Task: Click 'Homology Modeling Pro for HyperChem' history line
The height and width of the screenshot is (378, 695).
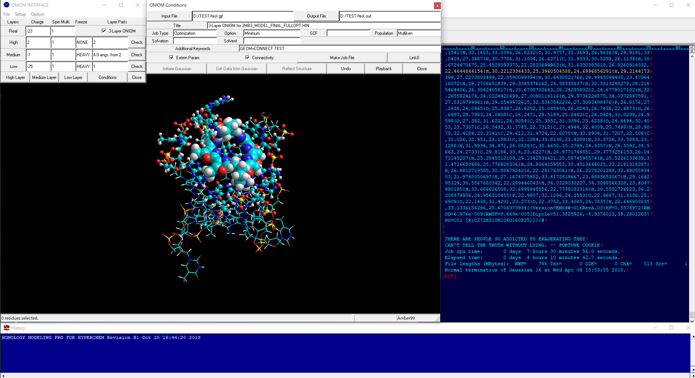Action: coord(101,338)
